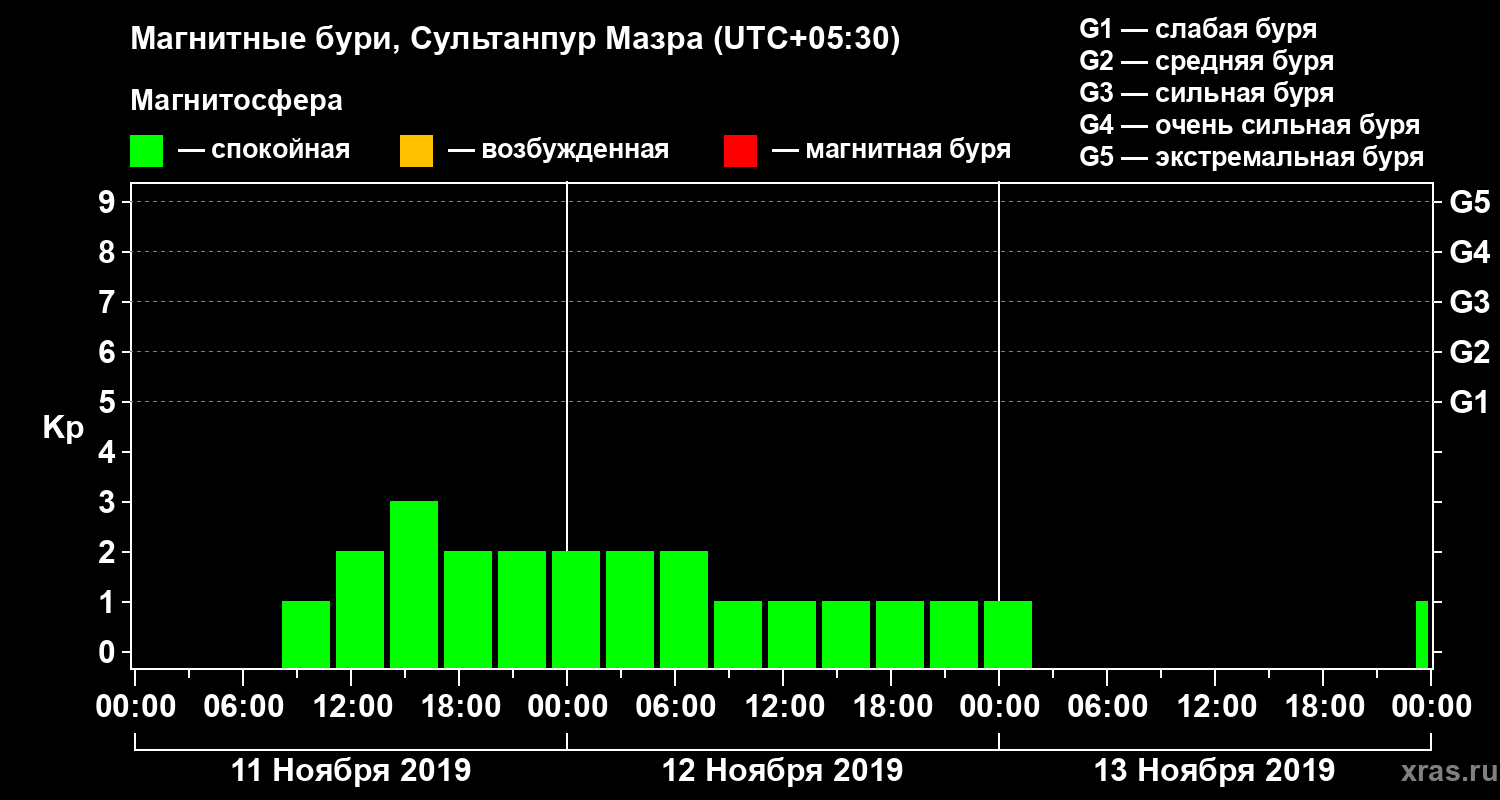Click the green 'спокойная' legend swatch
1500x800 pixels.
(x=147, y=151)
